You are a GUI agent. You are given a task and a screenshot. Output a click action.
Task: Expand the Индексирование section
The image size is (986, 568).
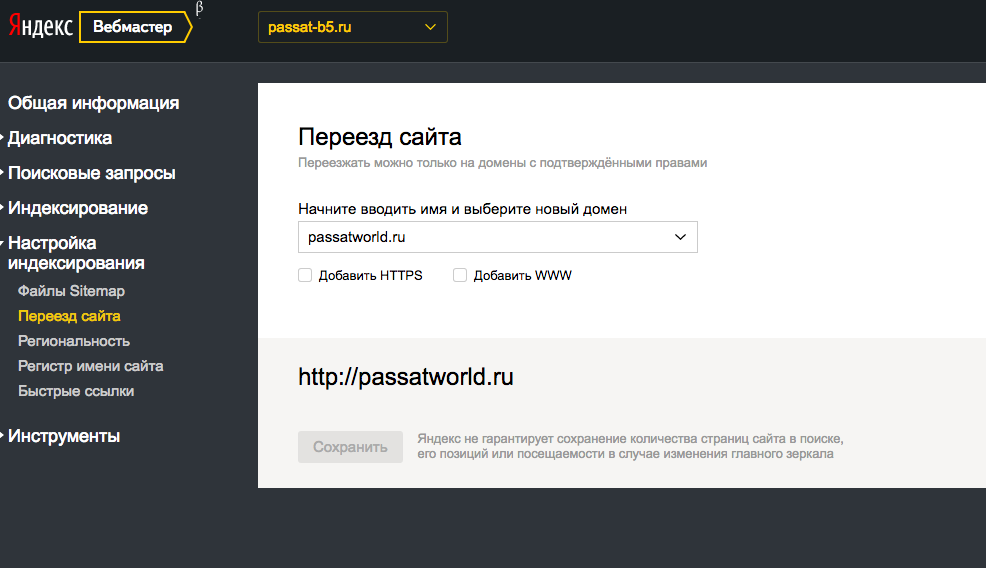(78, 208)
